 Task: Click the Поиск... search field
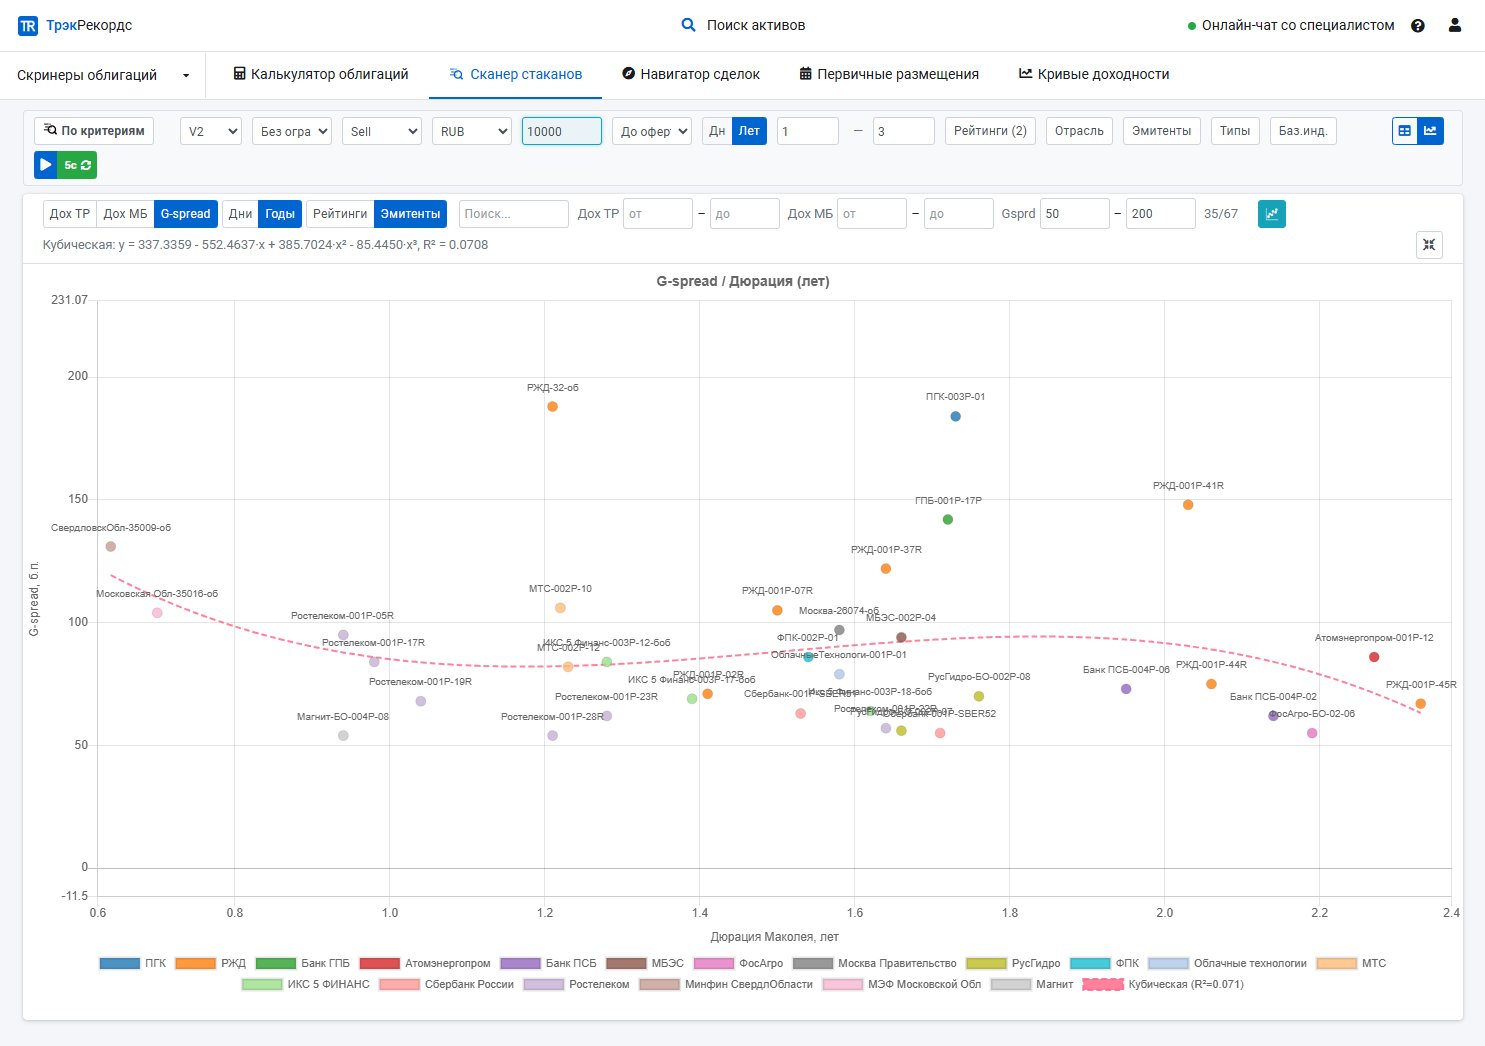click(x=514, y=214)
